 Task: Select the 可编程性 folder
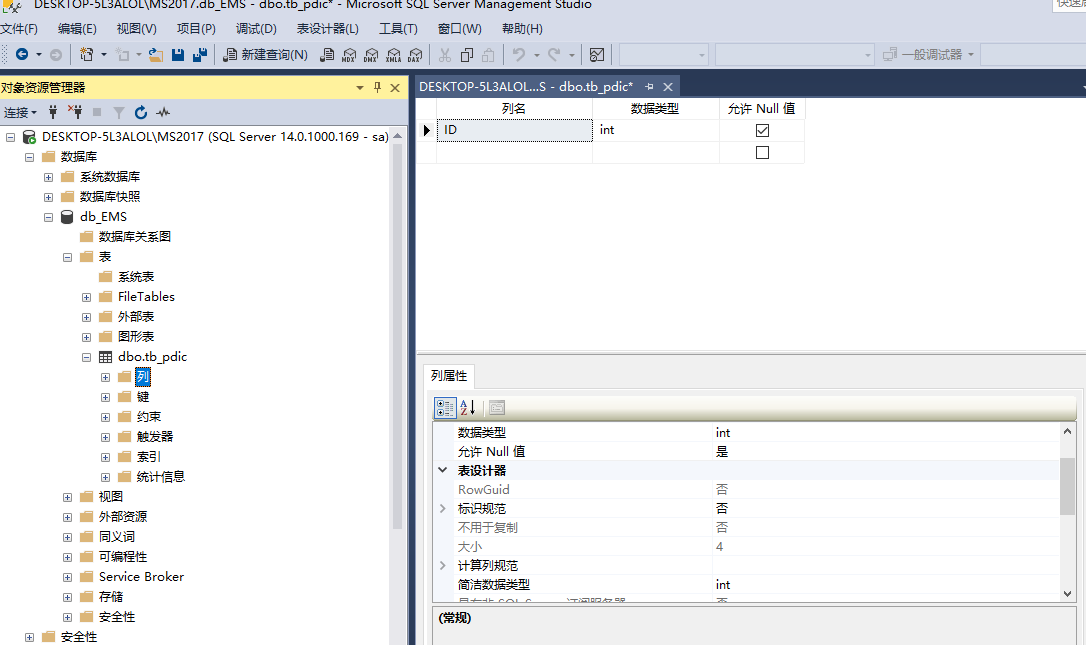coord(123,556)
